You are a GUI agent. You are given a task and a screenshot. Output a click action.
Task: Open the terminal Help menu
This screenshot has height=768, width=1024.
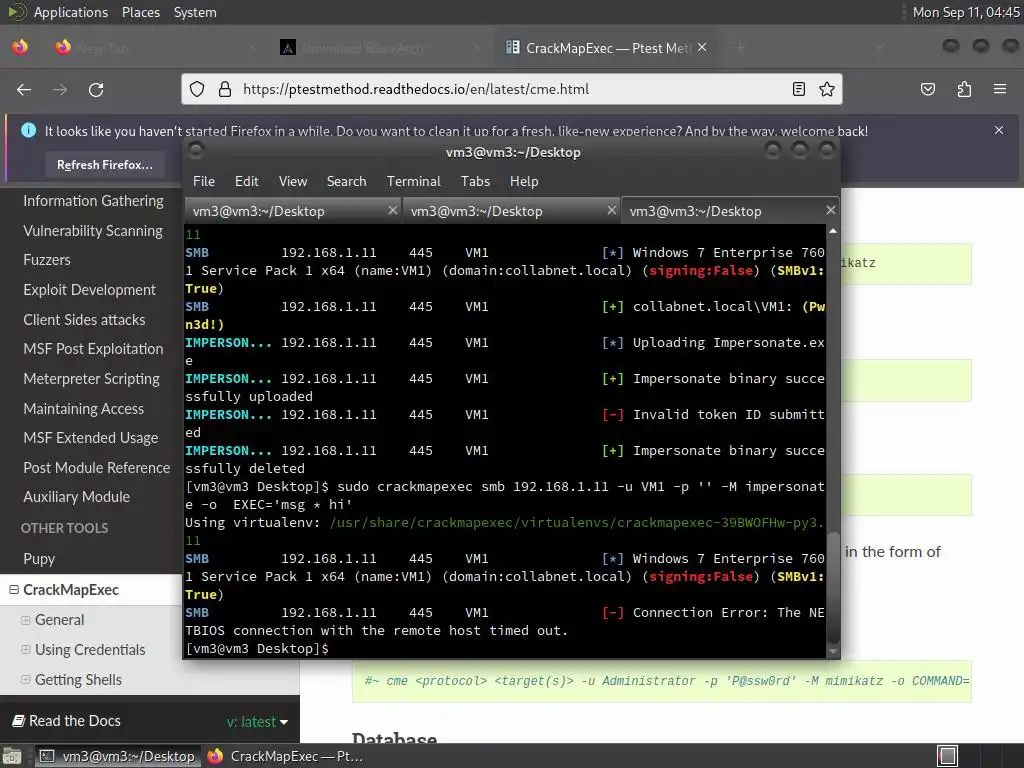click(x=524, y=181)
